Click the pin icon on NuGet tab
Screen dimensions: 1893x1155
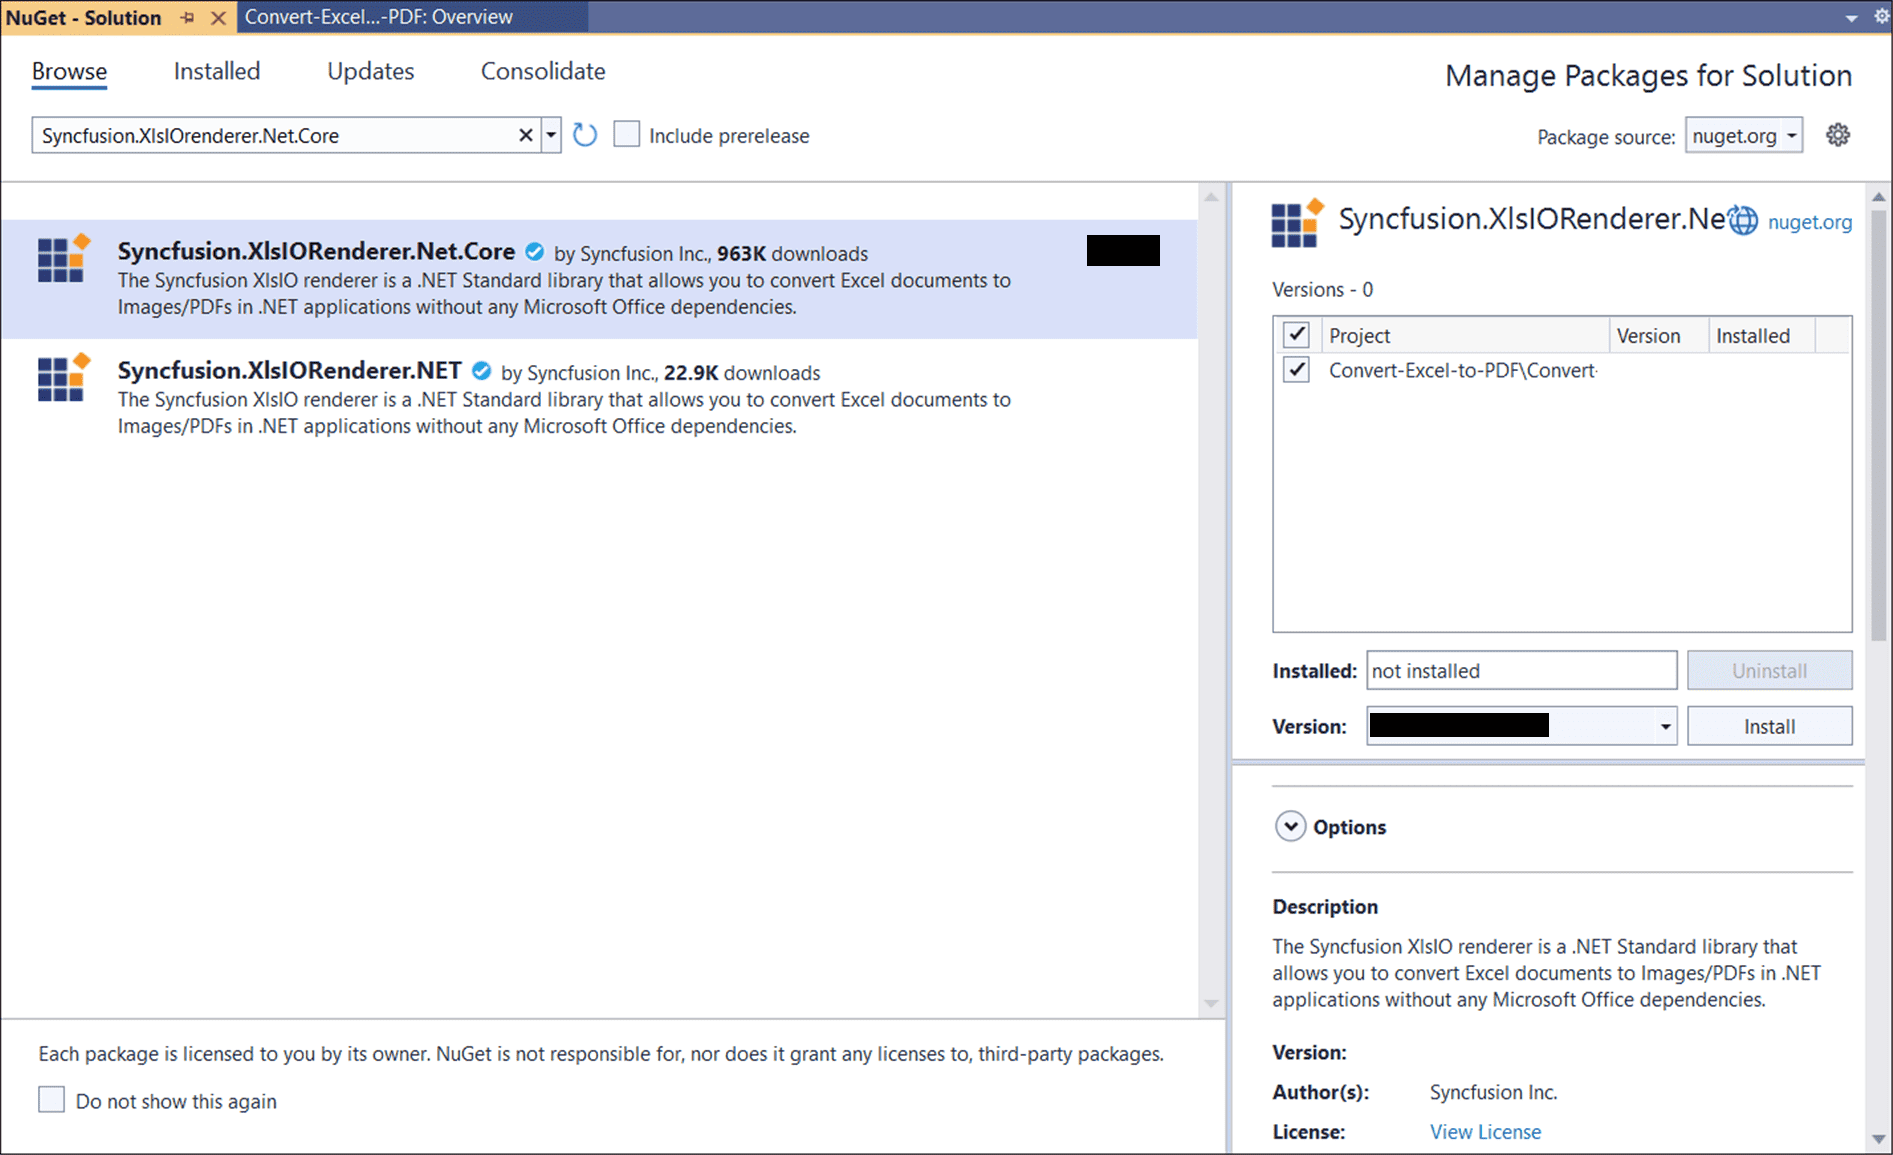pyautogui.click(x=187, y=17)
